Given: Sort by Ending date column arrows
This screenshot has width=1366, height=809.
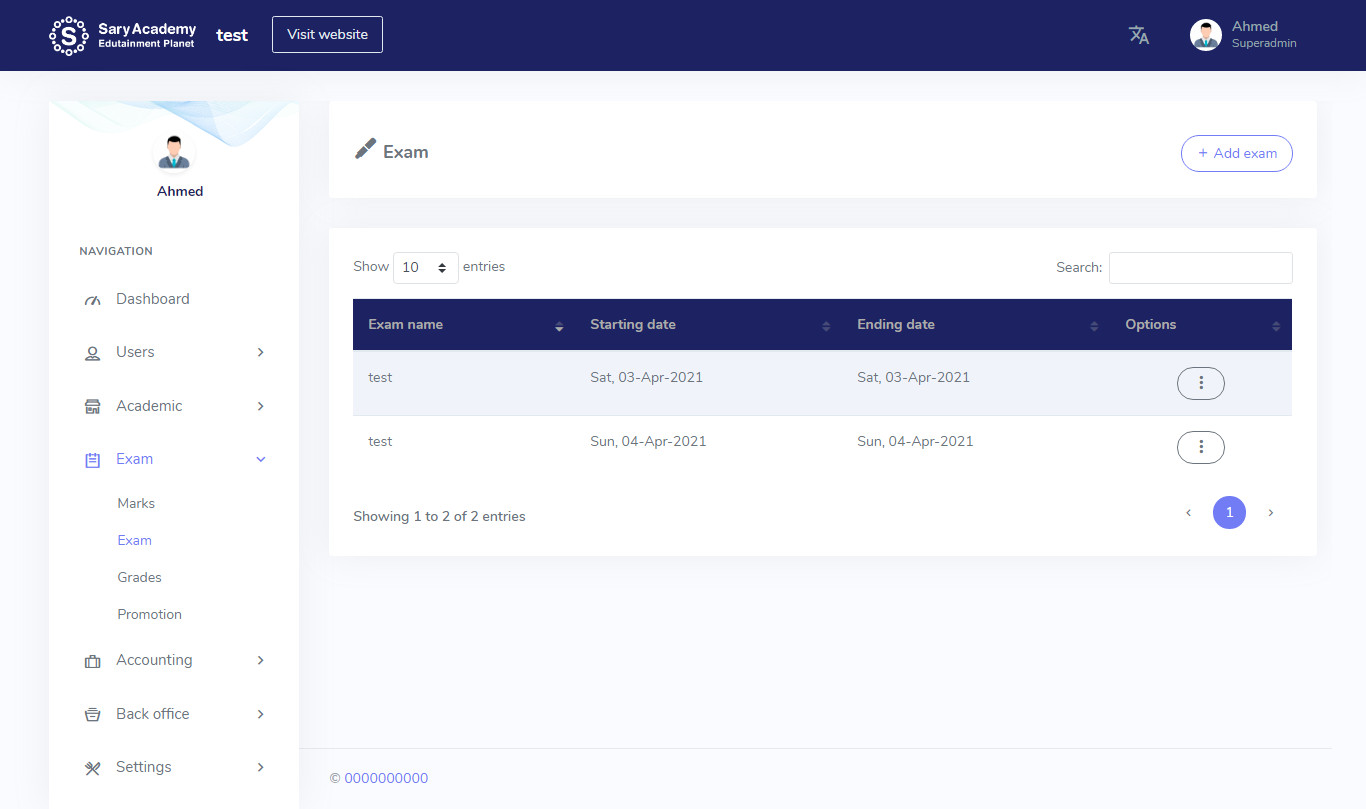Looking at the screenshot, I should point(1094,326).
